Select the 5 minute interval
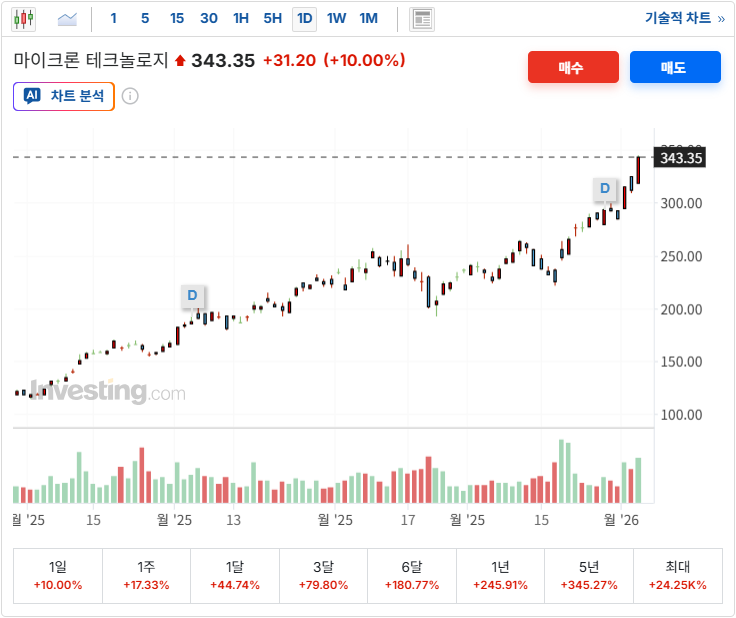 (x=145, y=19)
